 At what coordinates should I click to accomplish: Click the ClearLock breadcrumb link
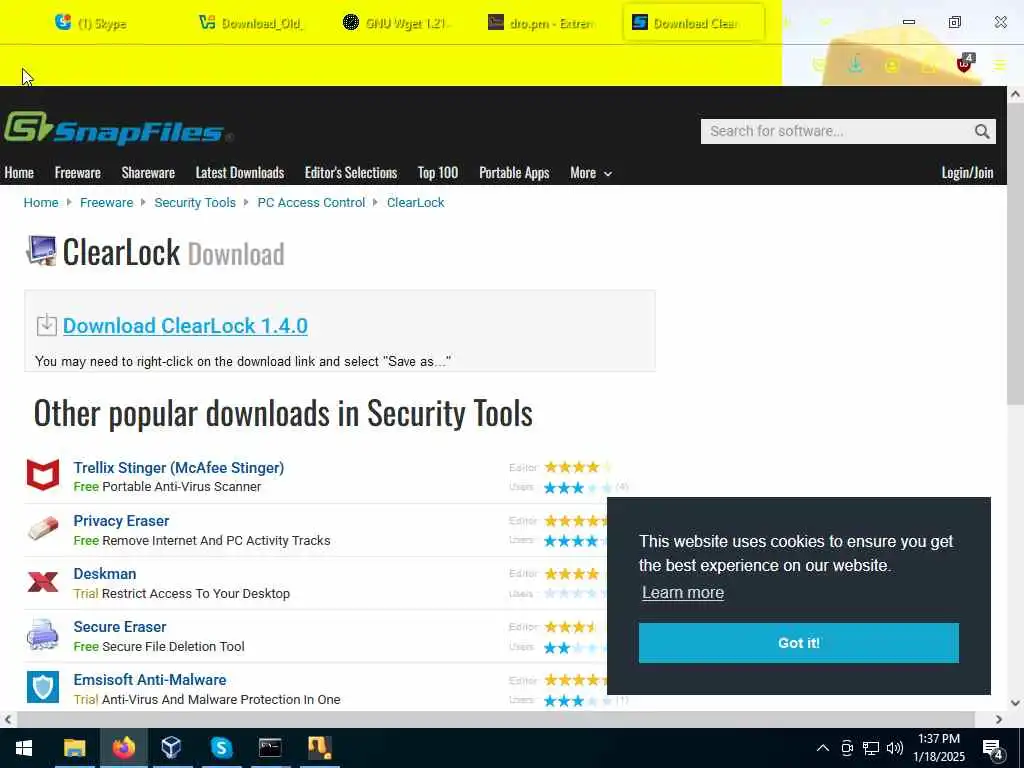[415, 202]
